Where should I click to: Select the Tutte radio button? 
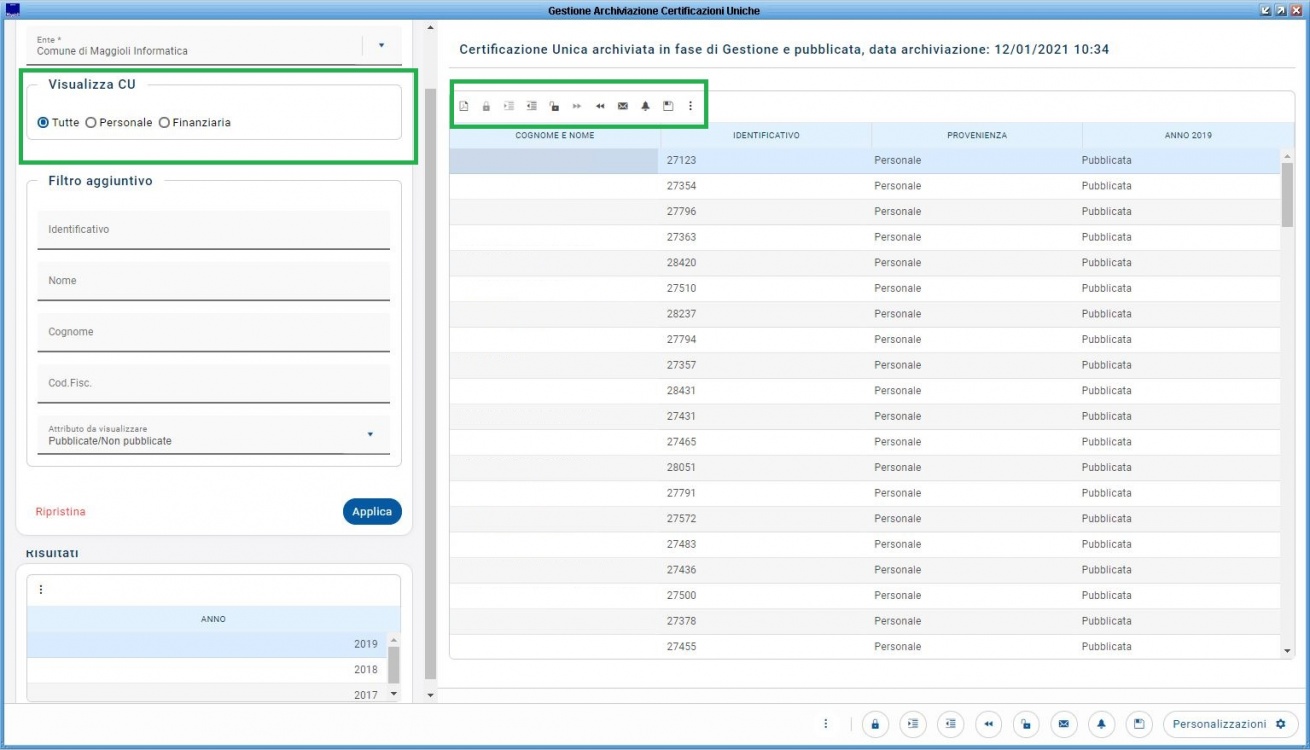(x=43, y=123)
